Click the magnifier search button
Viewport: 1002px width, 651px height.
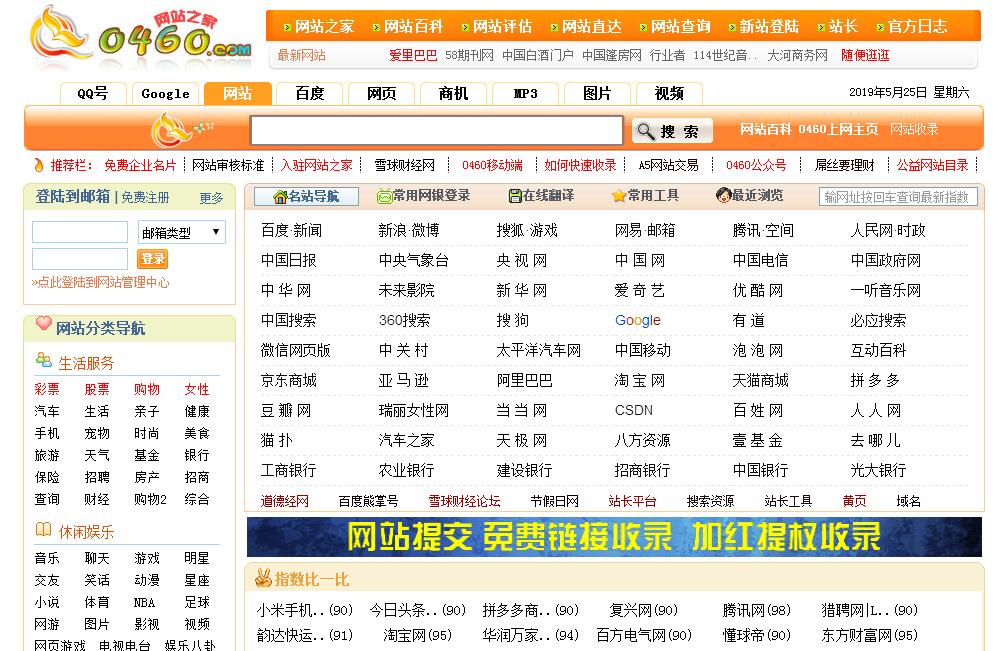(x=671, y=131)
